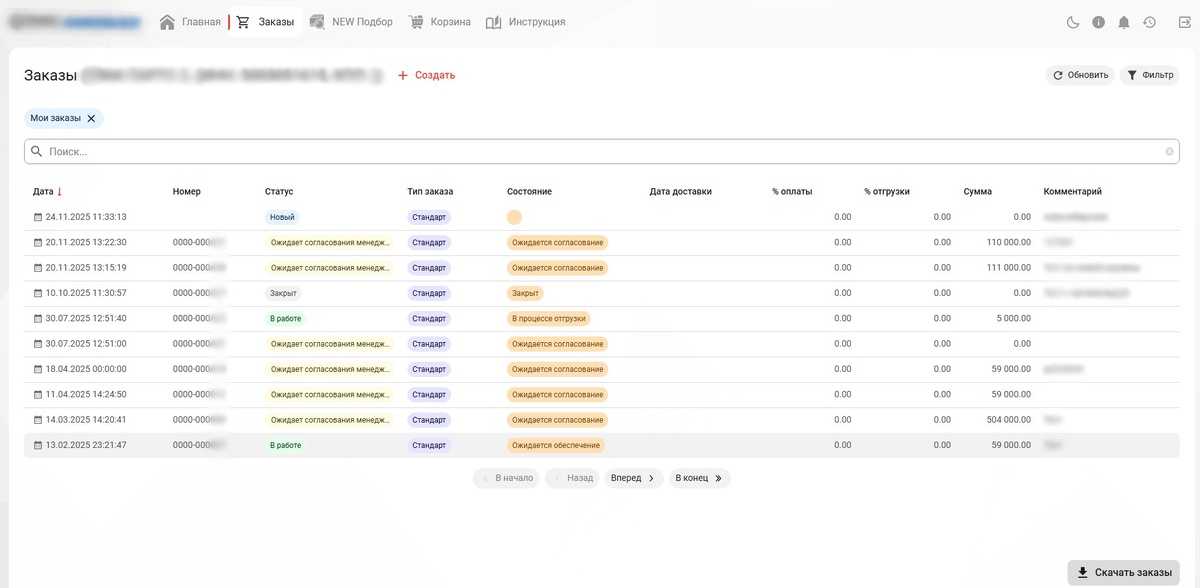Click calendar icon beside 30.07.2025 12:51:00
The image size is (1200, 588).
38,344
